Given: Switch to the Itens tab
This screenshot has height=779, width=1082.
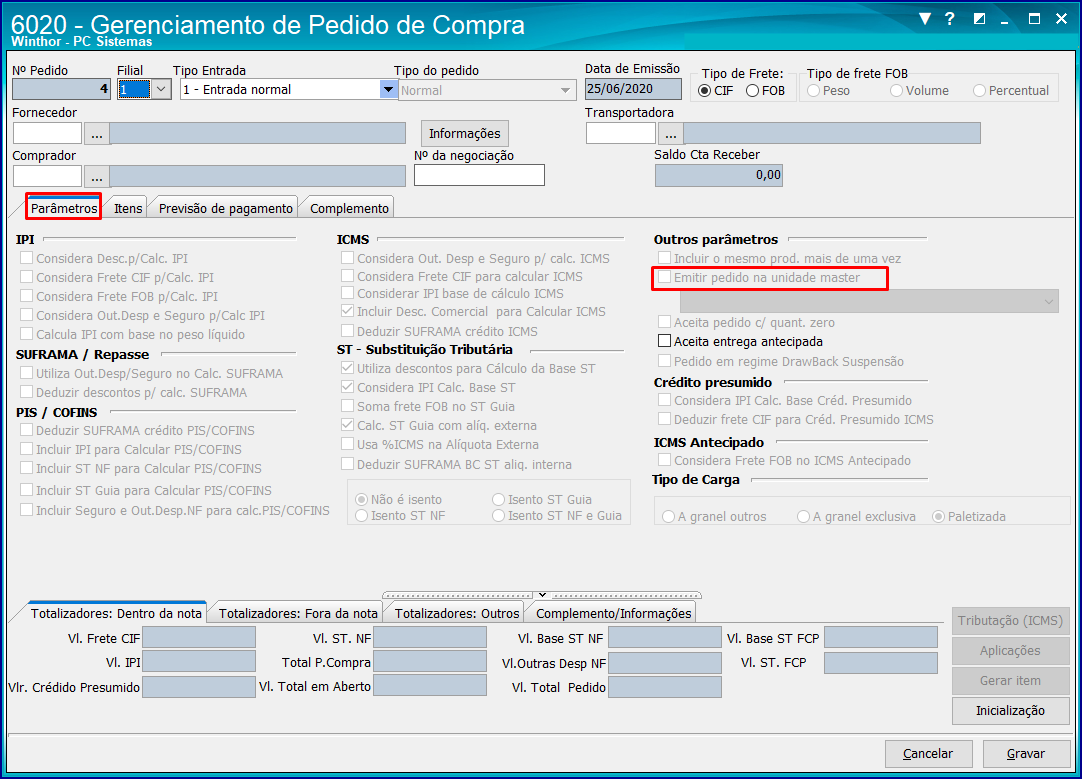Looking at the screenshot, I should (x=128, y=208).
